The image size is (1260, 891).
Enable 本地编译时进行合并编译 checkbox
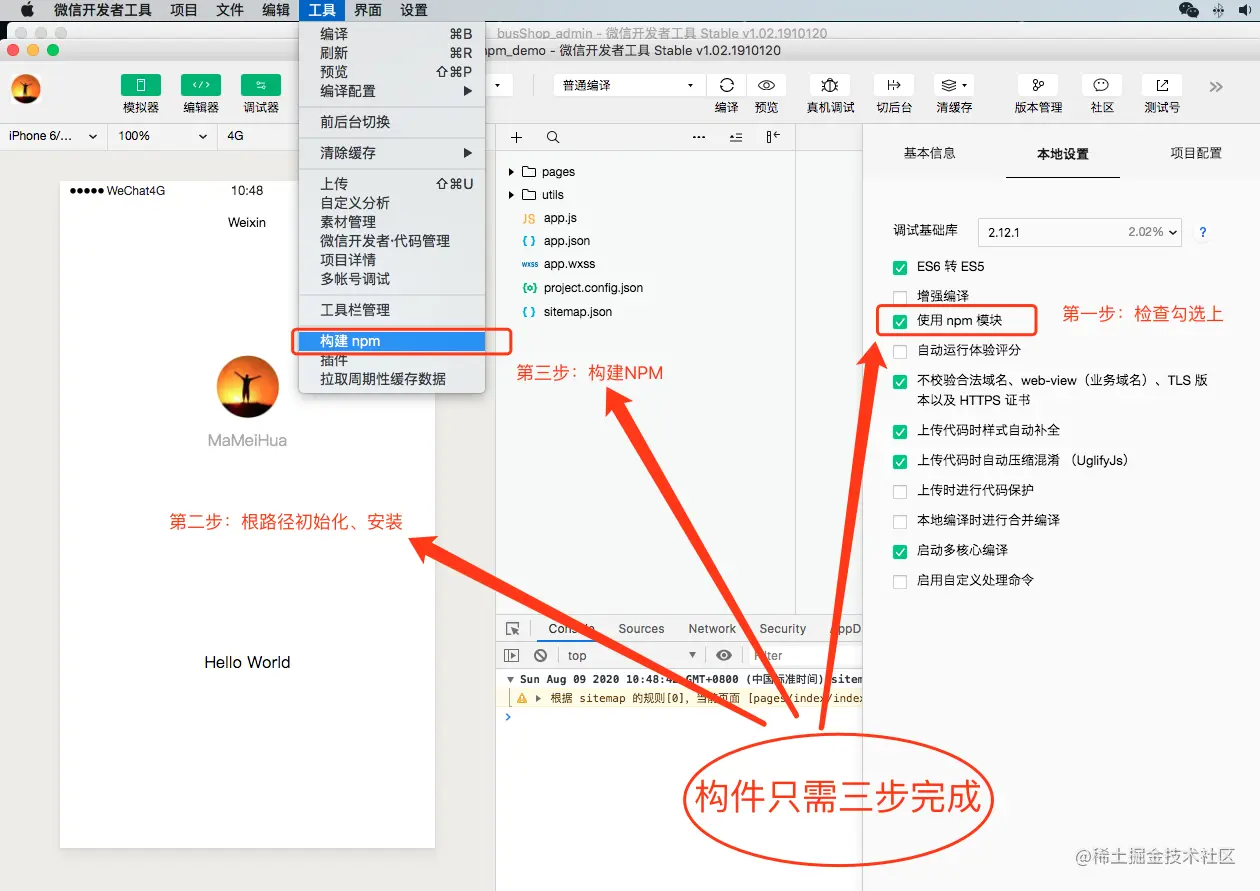point(900,521)
